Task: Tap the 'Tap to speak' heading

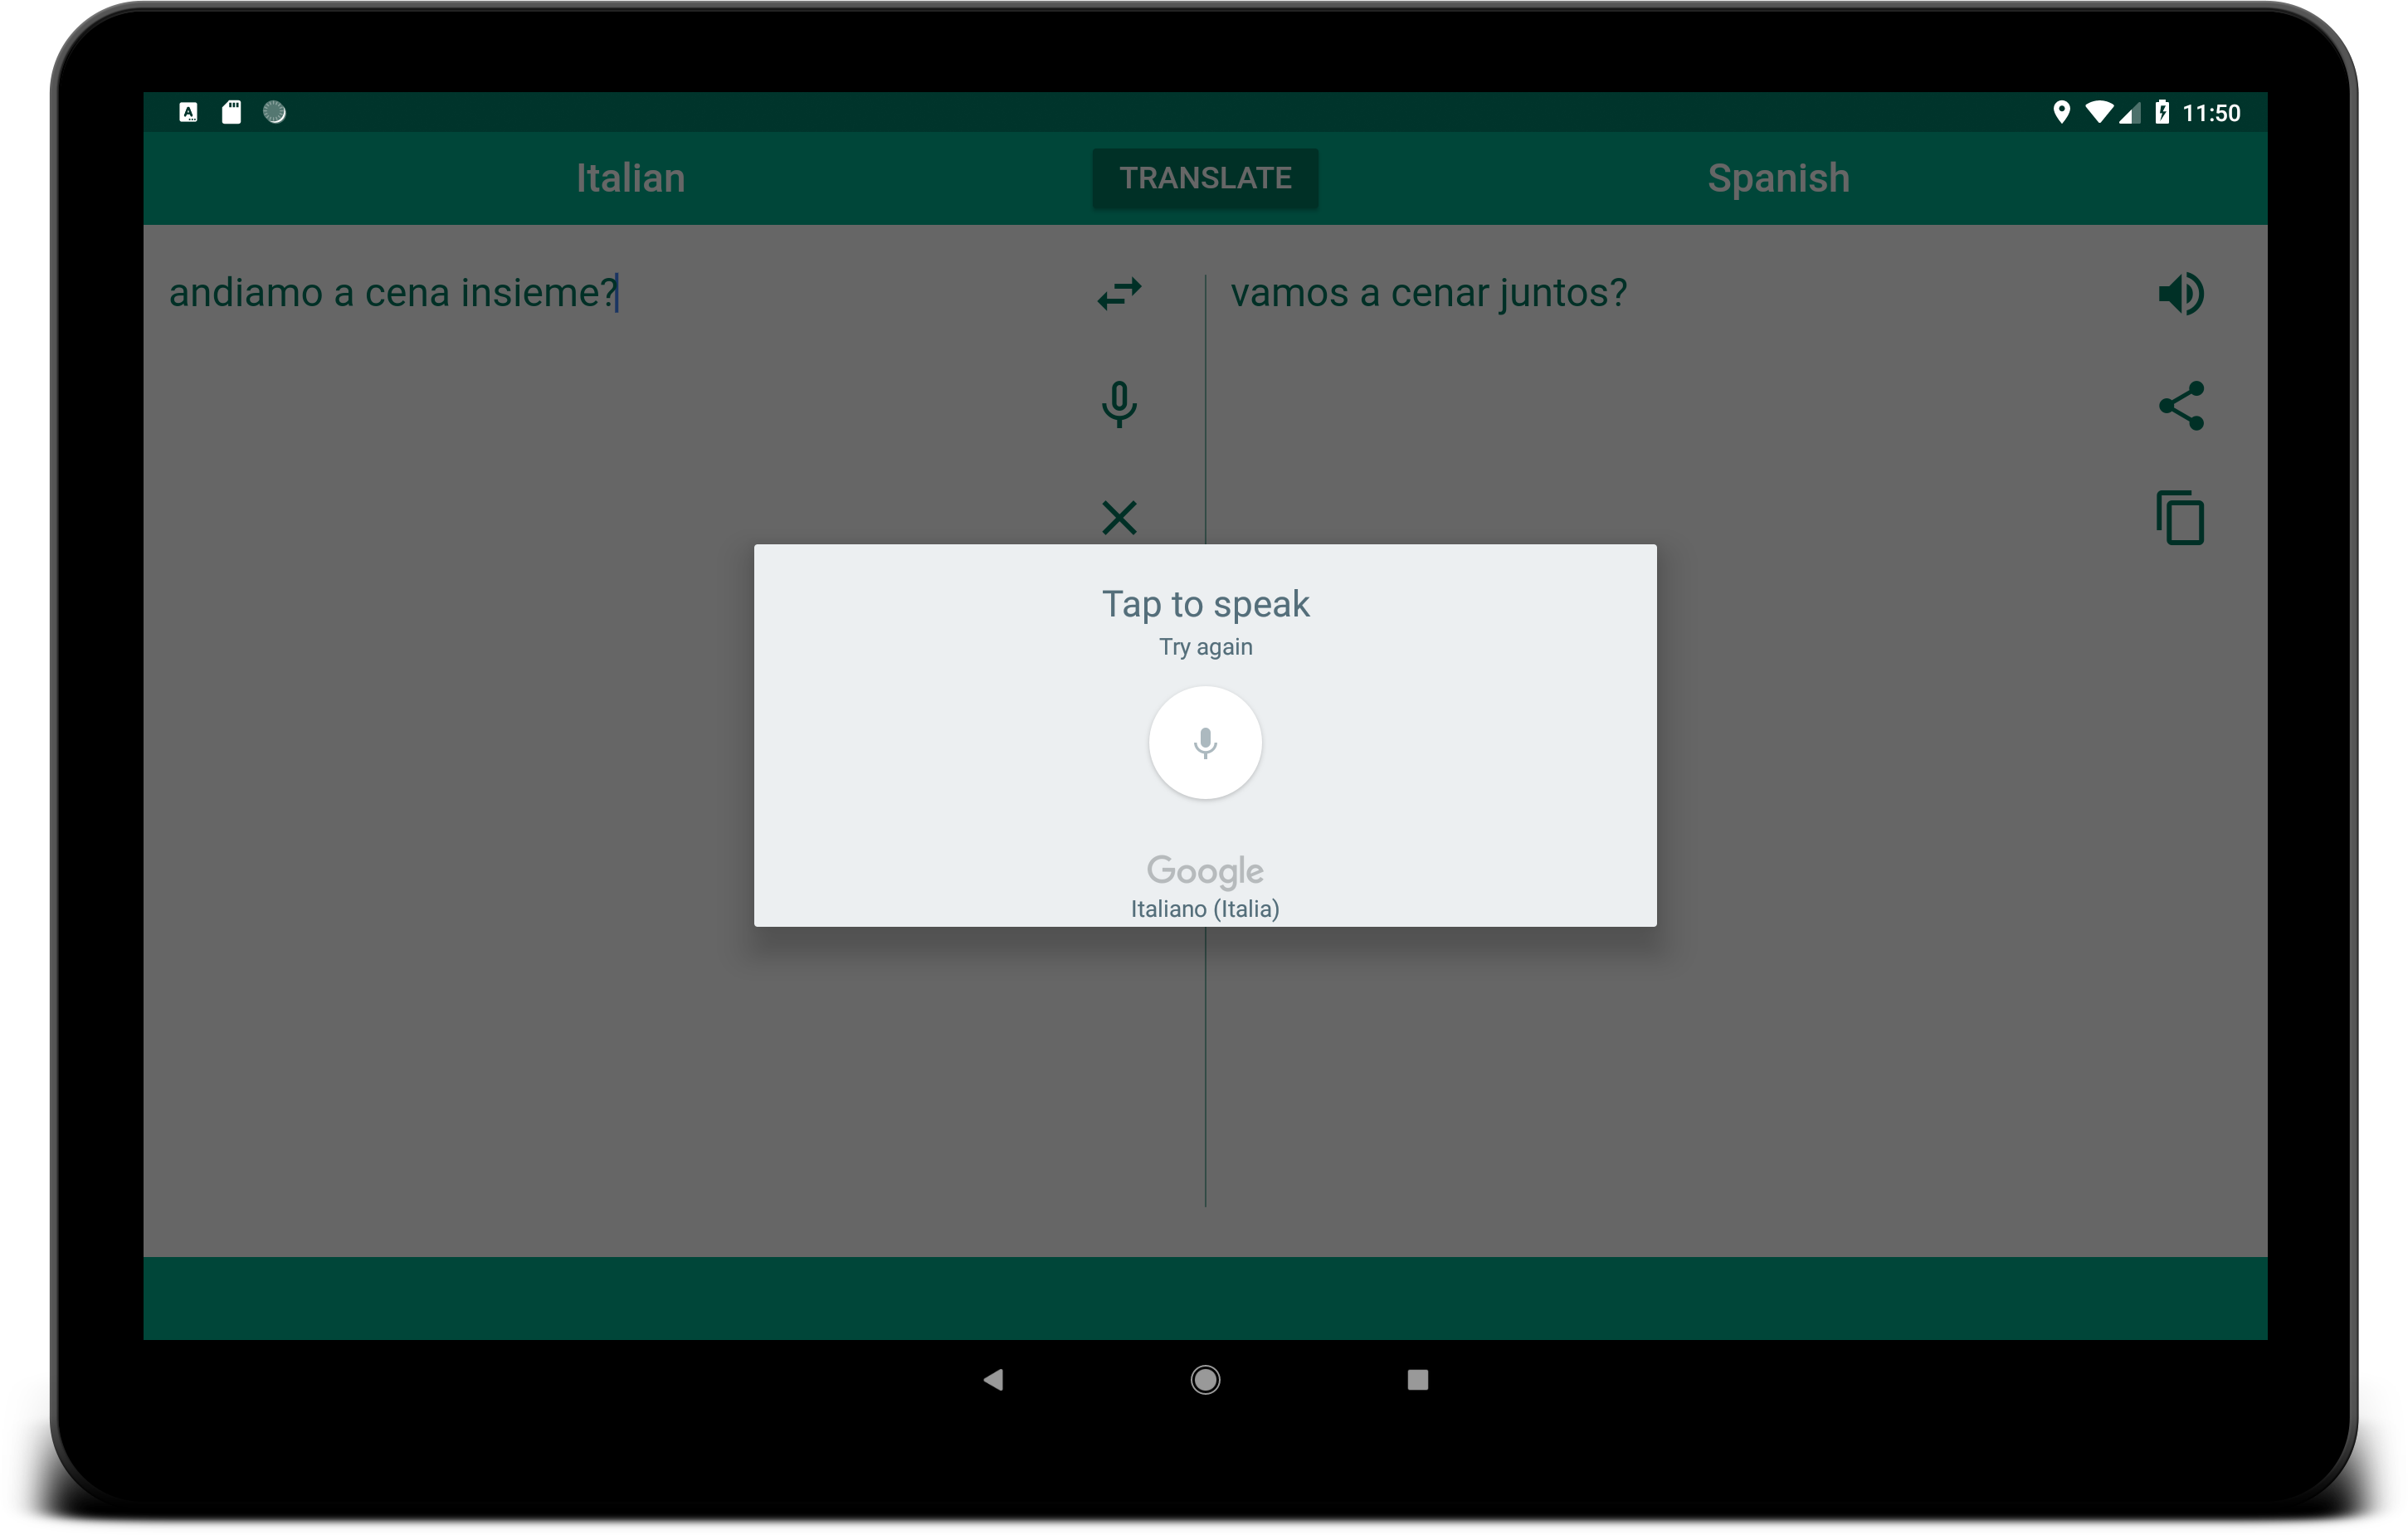Action: [1205, 604]
